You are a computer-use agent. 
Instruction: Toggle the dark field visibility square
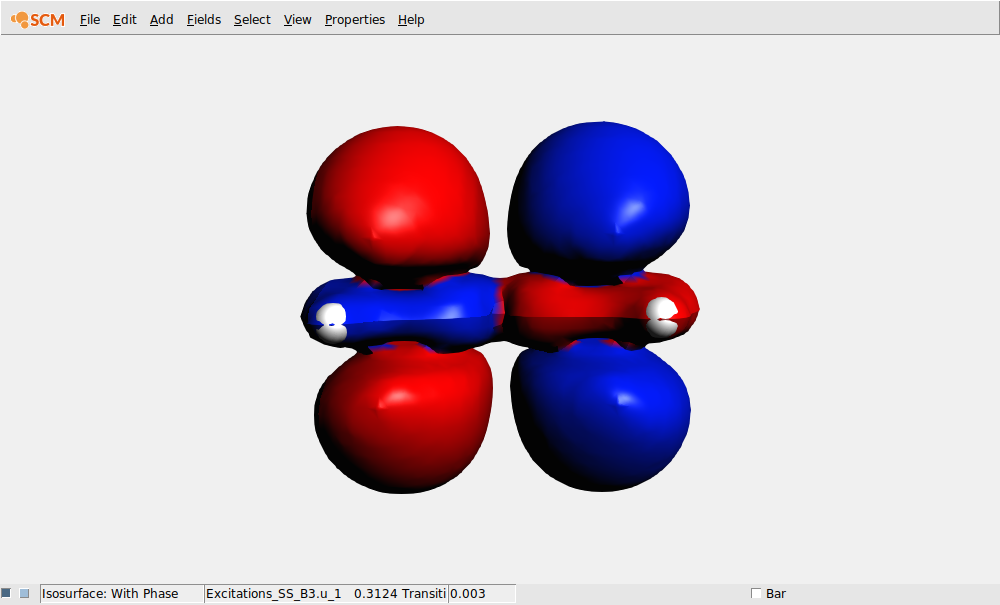coord(9,592)
